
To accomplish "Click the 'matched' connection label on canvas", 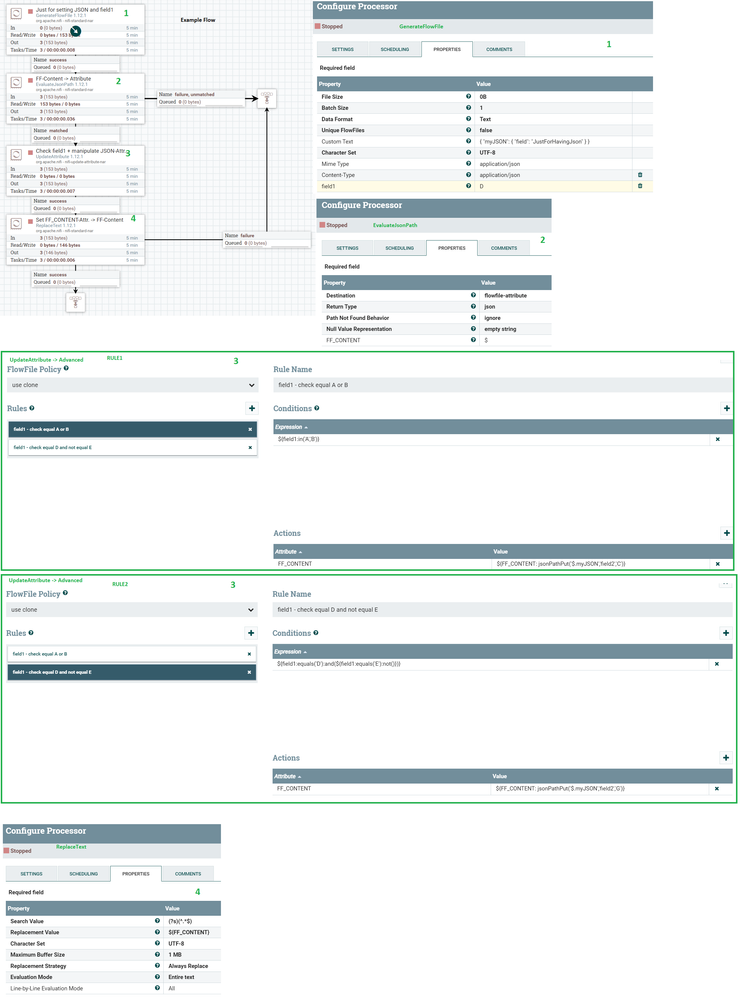I will click(75, 134).
